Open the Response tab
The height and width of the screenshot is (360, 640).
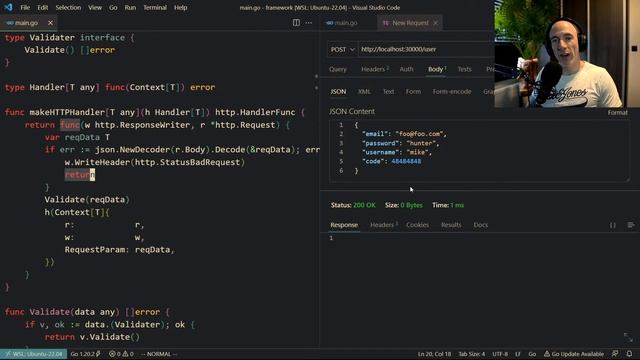pyautogui.click(x=344, y=225)
